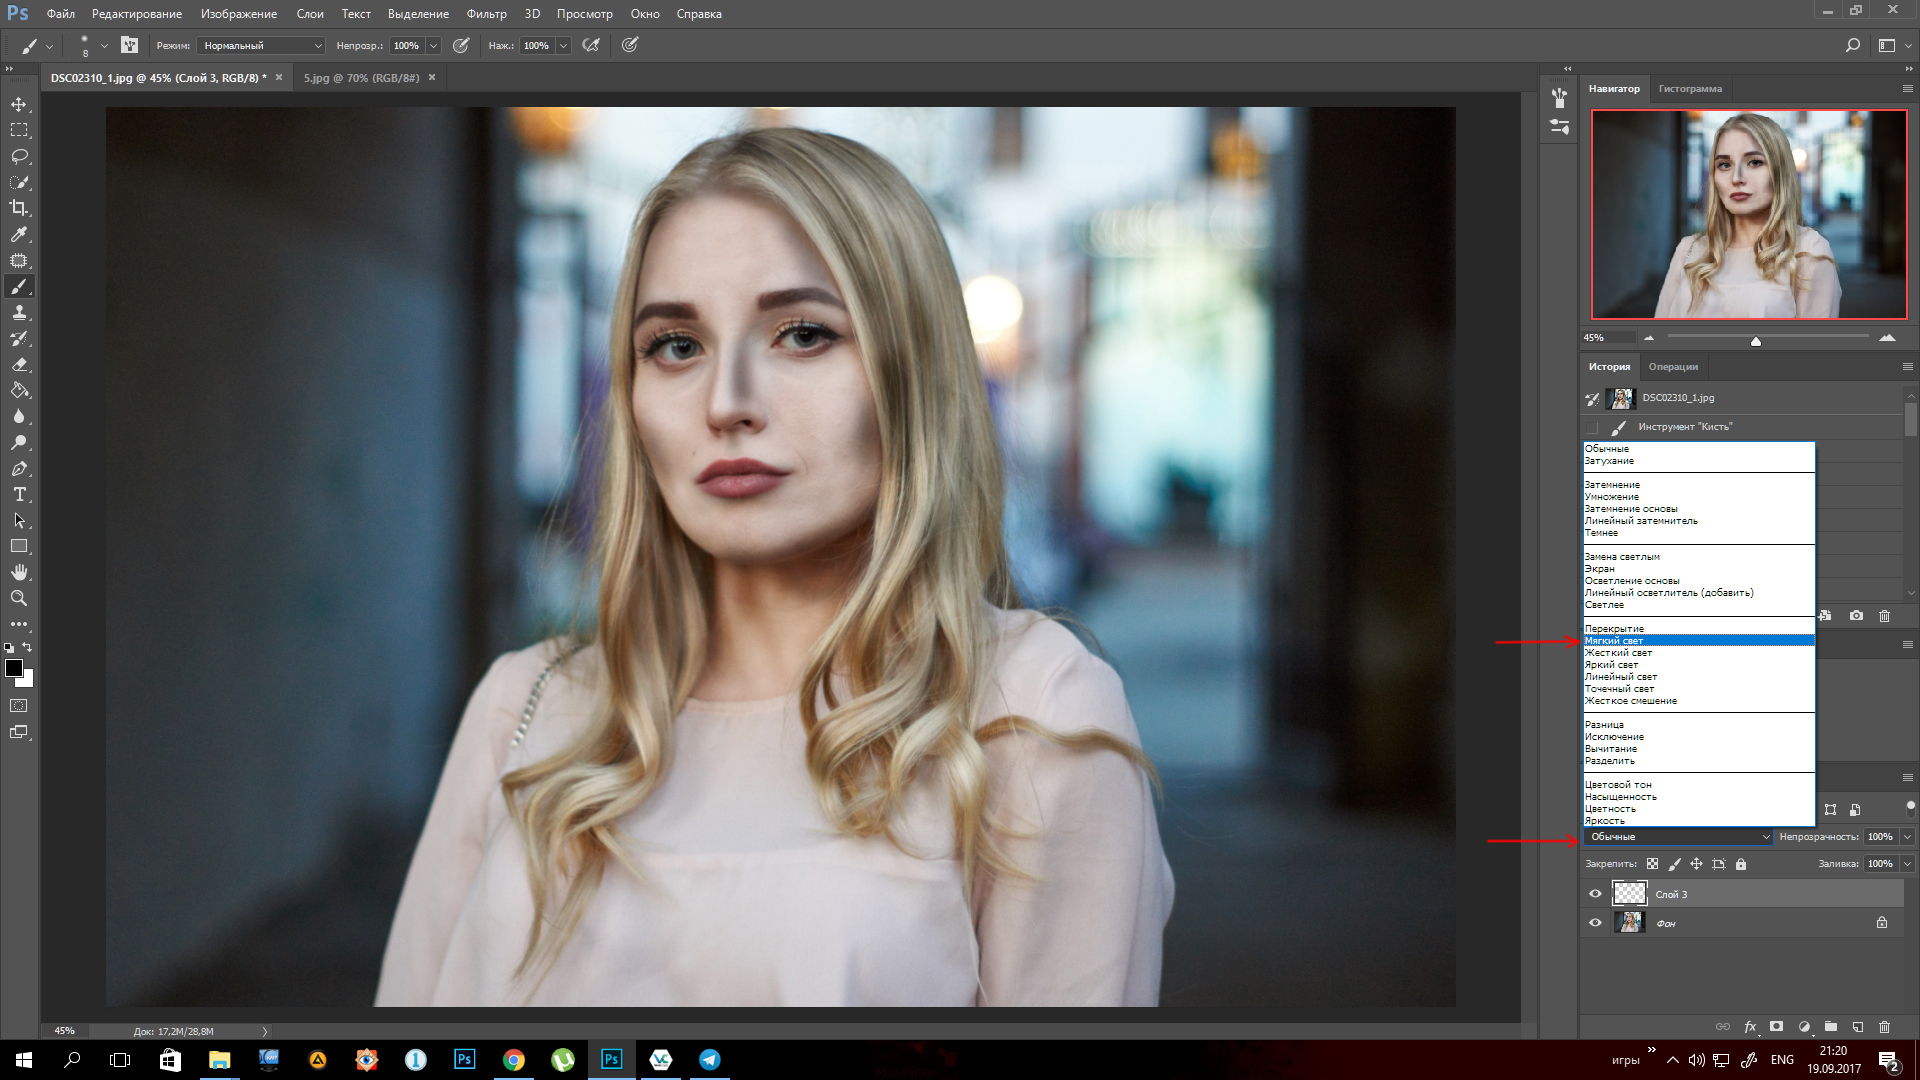This screenshot has width=1920, height=1080.
Task: Switch to the Операции tab
Action: [x=1673, y=367]
